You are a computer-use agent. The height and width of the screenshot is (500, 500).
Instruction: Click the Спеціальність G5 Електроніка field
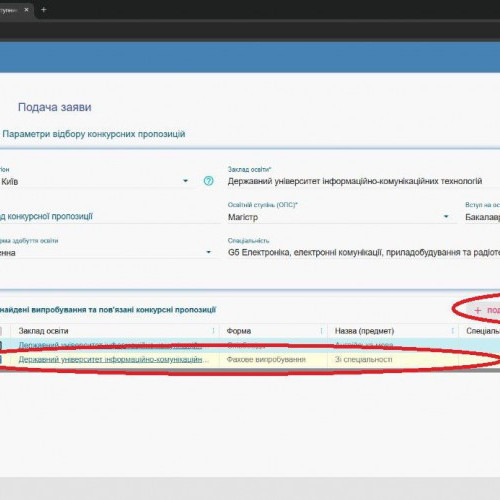(364, 252)
